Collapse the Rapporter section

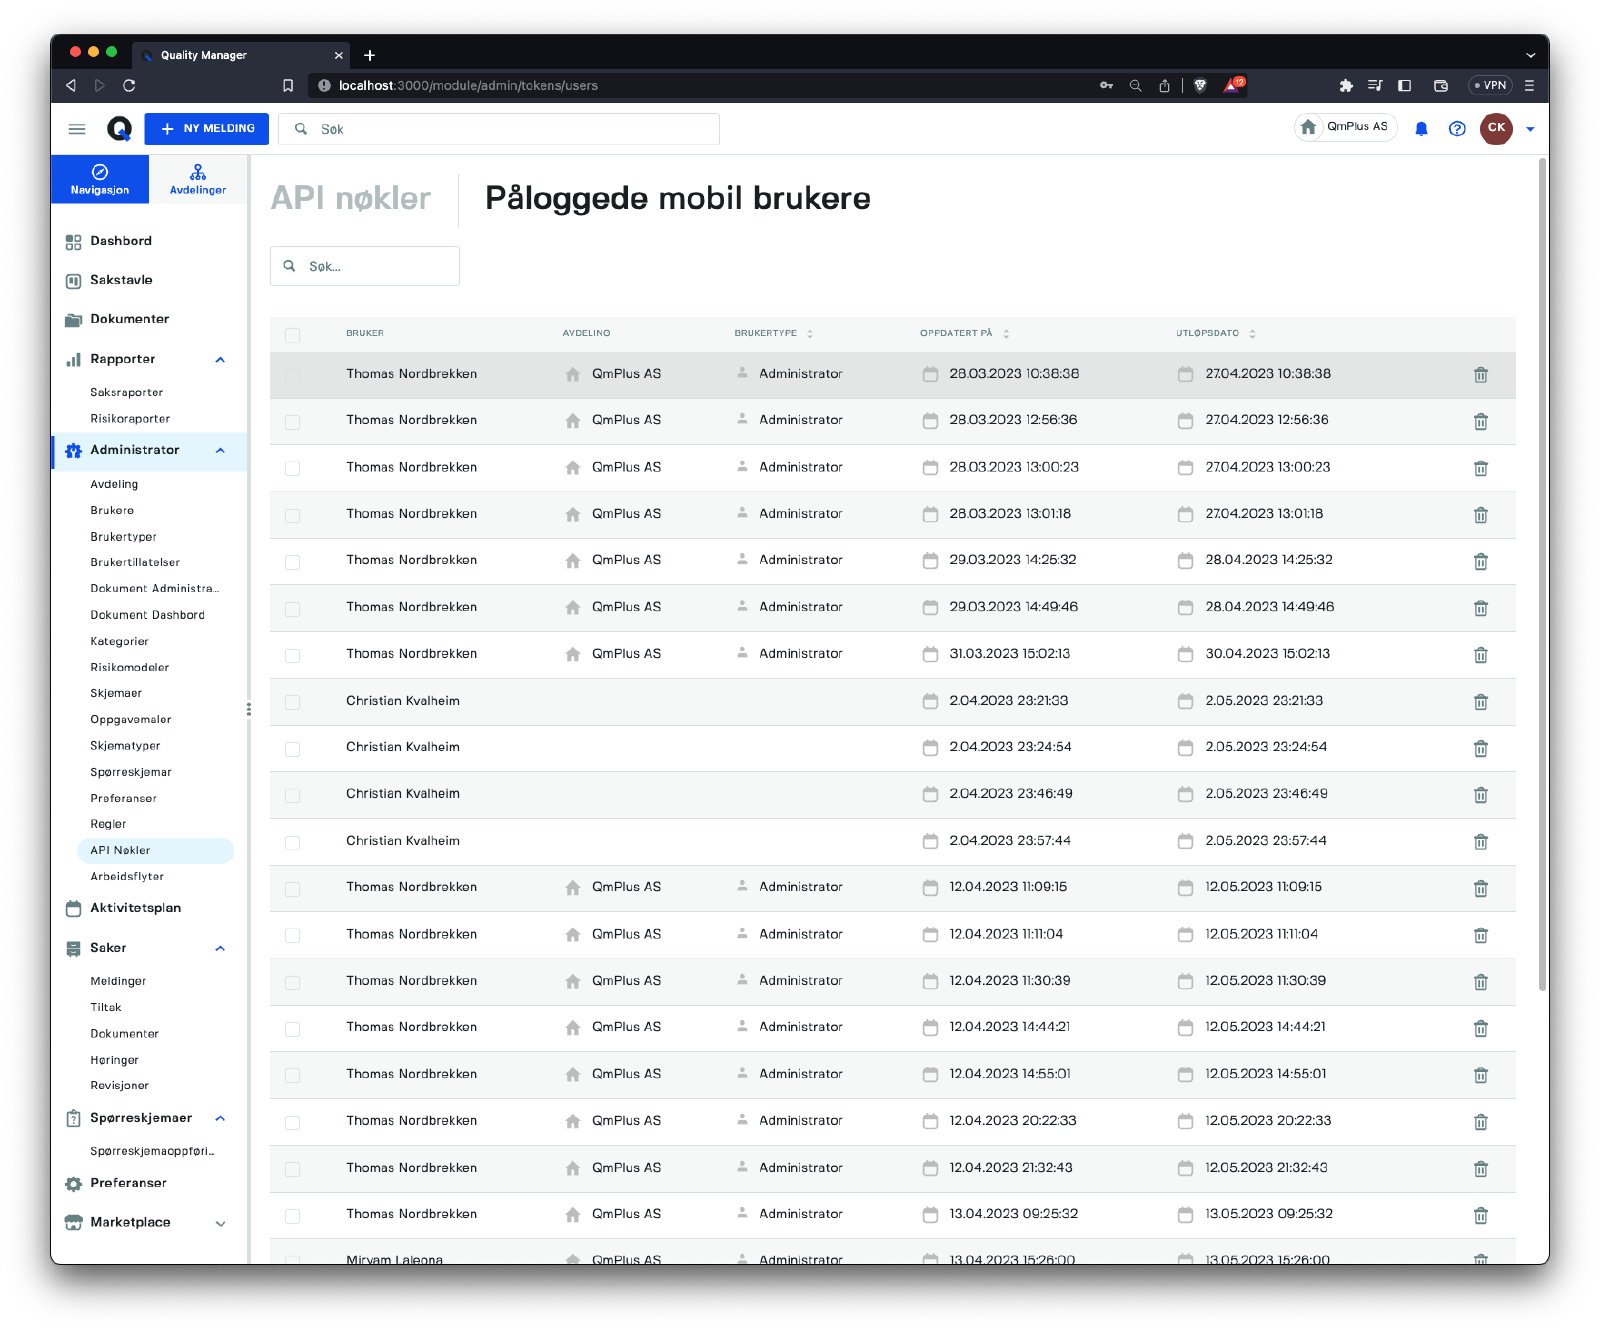tap(220, 360)
